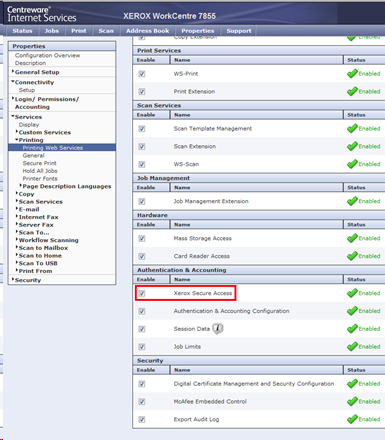Toggle the WS-Scan enable checkbox
This screenshot has height=440, width=385.
pos(142,164)
